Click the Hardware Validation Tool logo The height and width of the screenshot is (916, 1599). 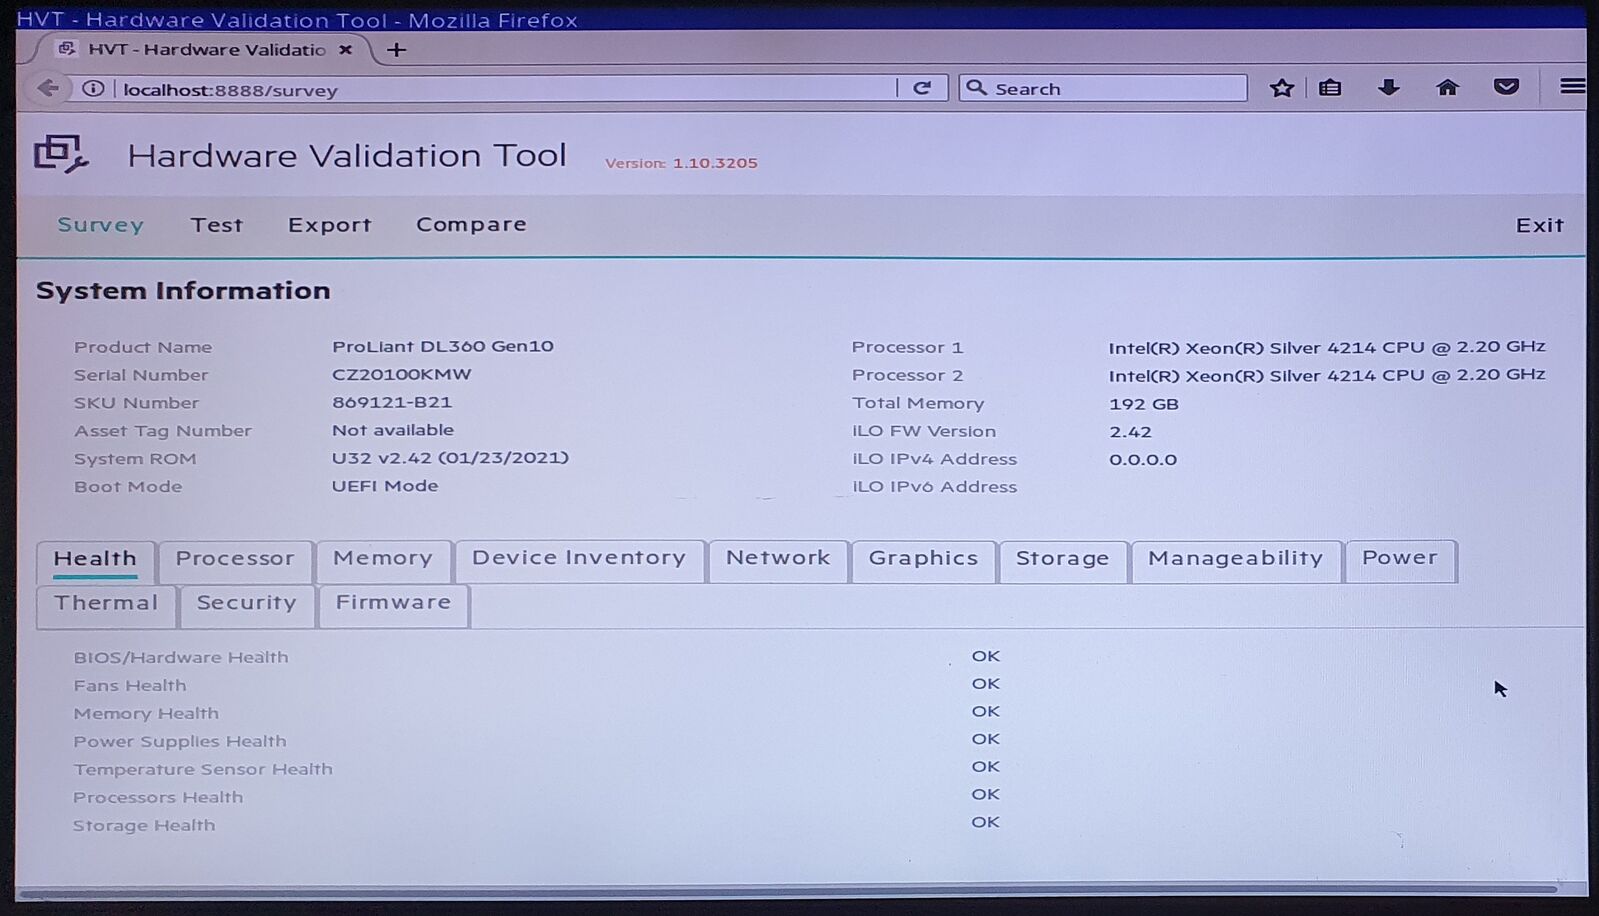(x=61, y=154)
